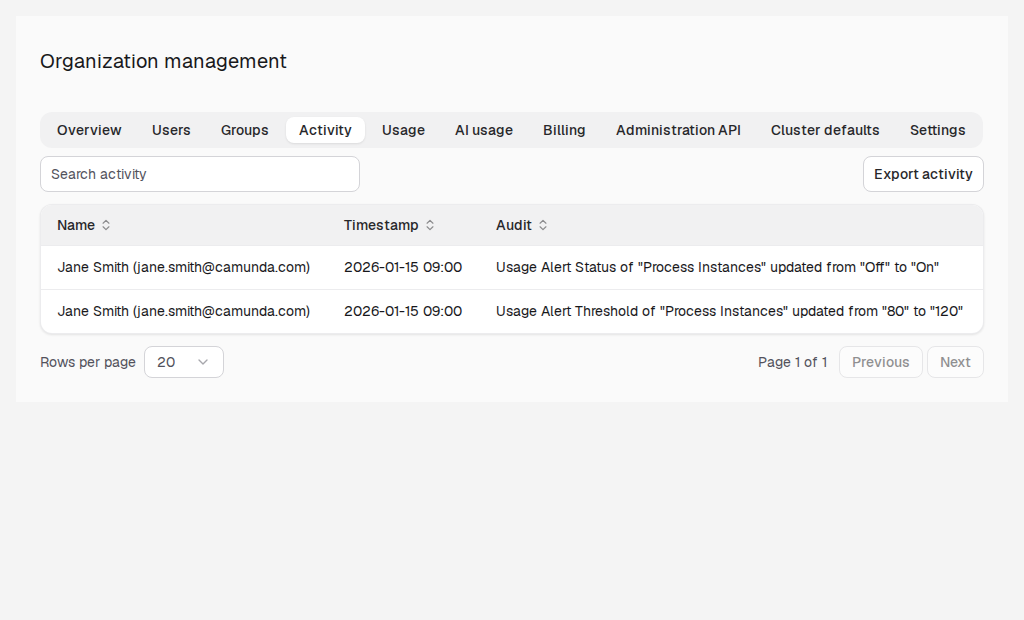Sort by Audit column icon
This screenshot has height=620, width=1024.
pyautogui.click(x=543, y=225)
